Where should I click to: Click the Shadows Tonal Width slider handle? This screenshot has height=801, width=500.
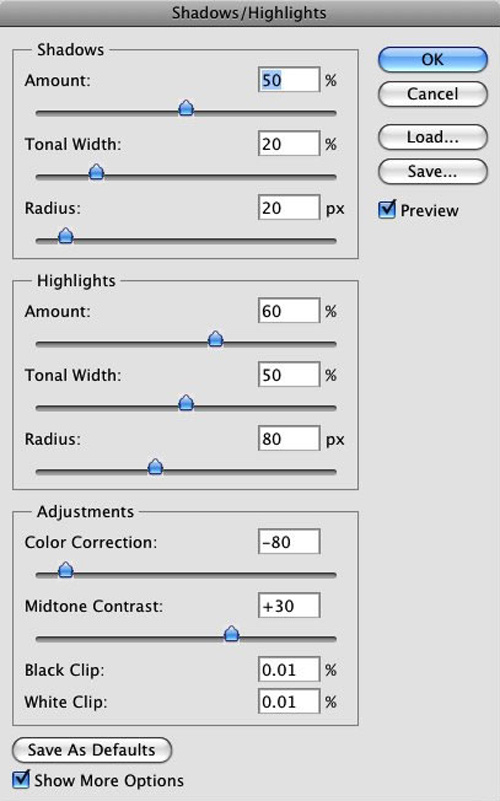click(97, 172)
